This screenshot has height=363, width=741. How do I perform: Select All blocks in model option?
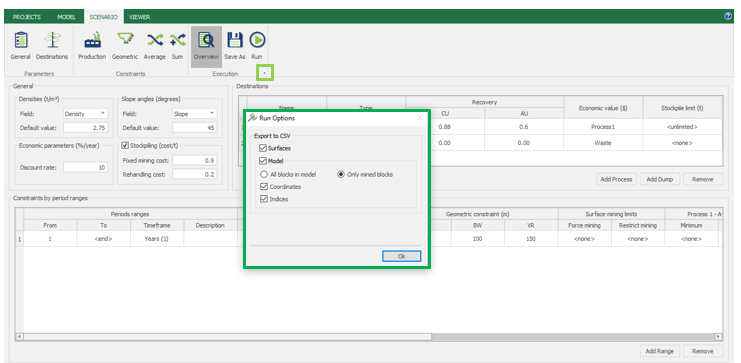(264, 174)
